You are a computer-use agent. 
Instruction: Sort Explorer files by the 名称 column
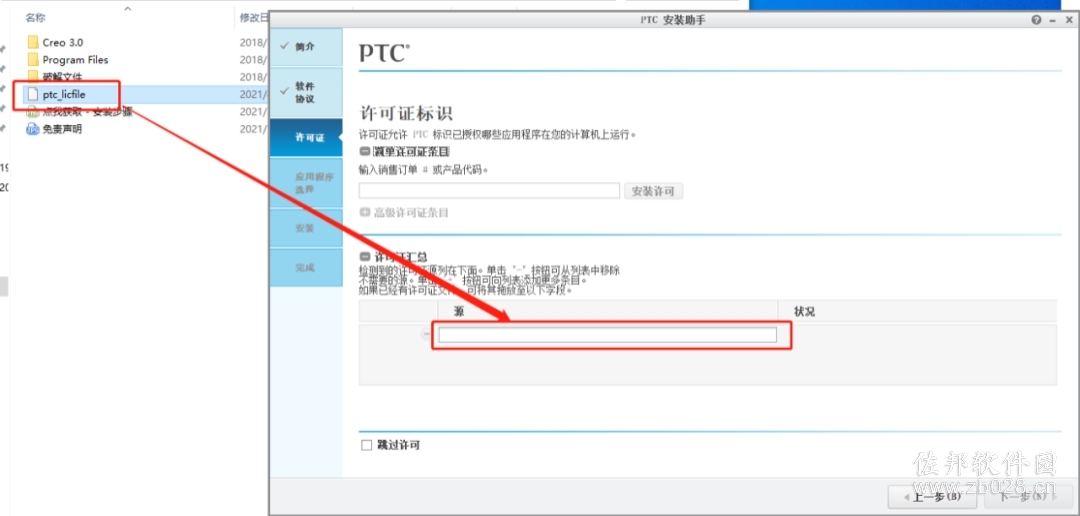click(x=35, y=17)
